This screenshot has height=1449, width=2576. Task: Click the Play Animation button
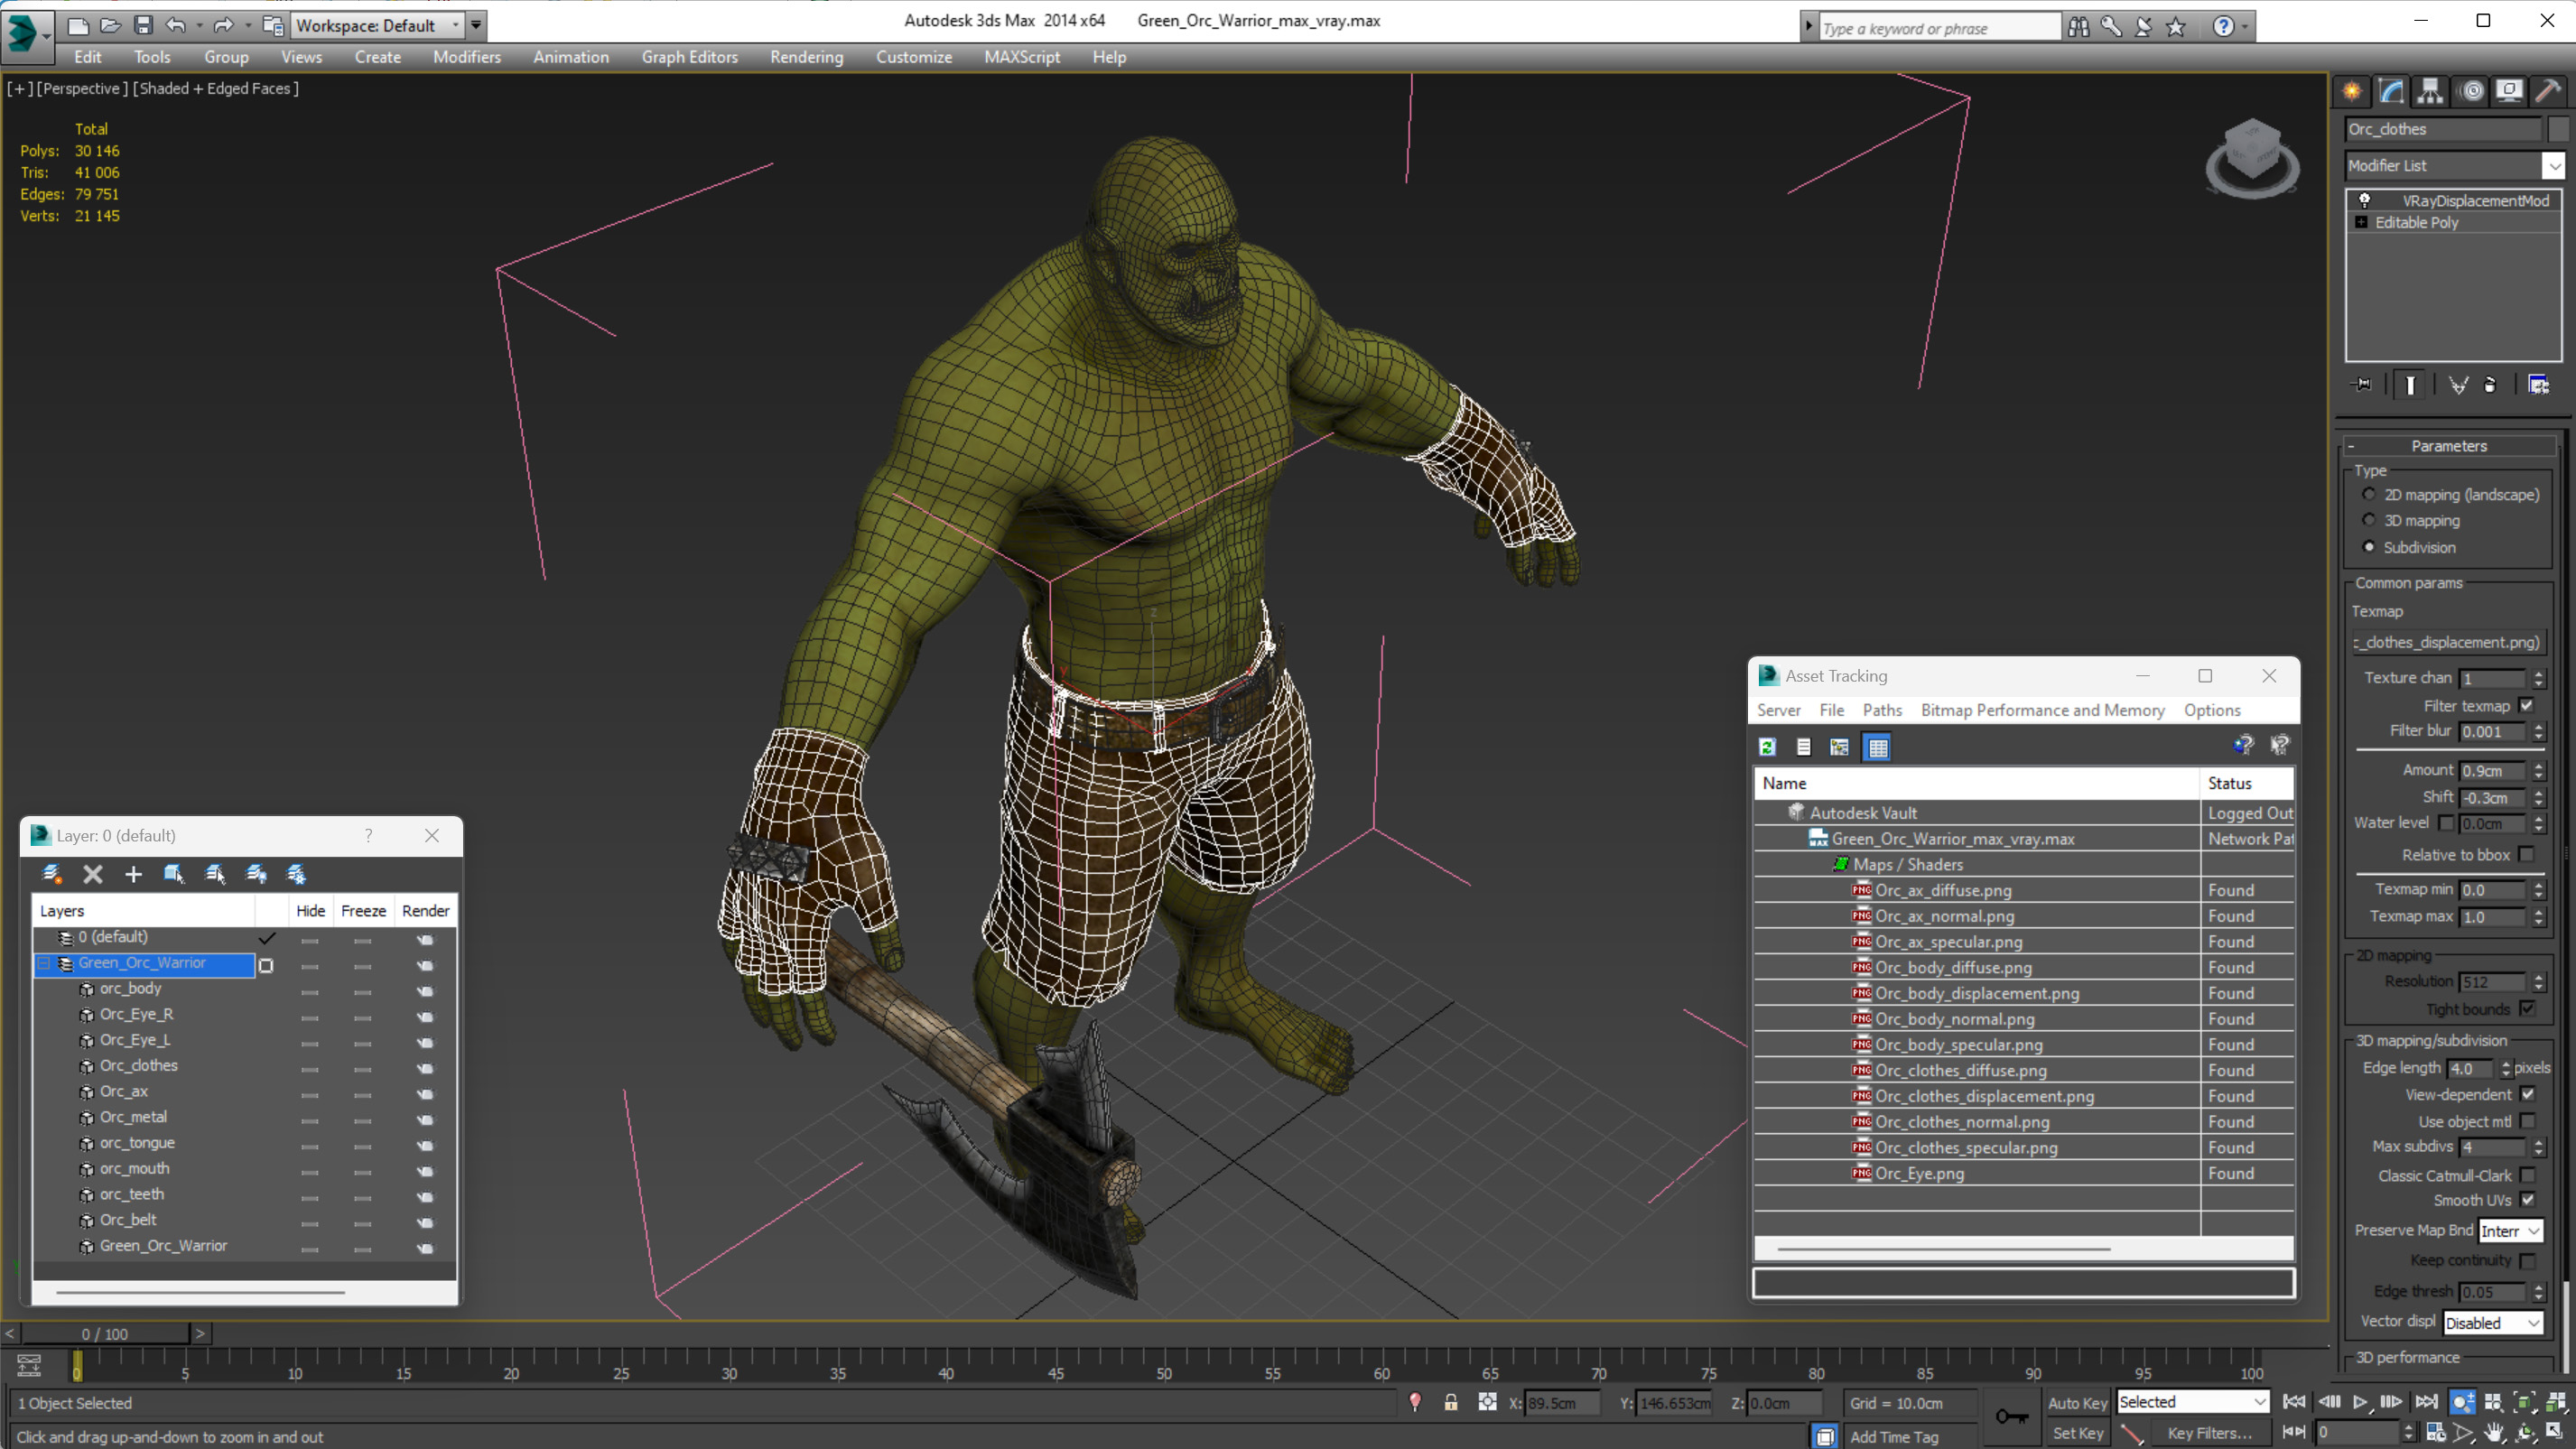coord(2360,1402)
